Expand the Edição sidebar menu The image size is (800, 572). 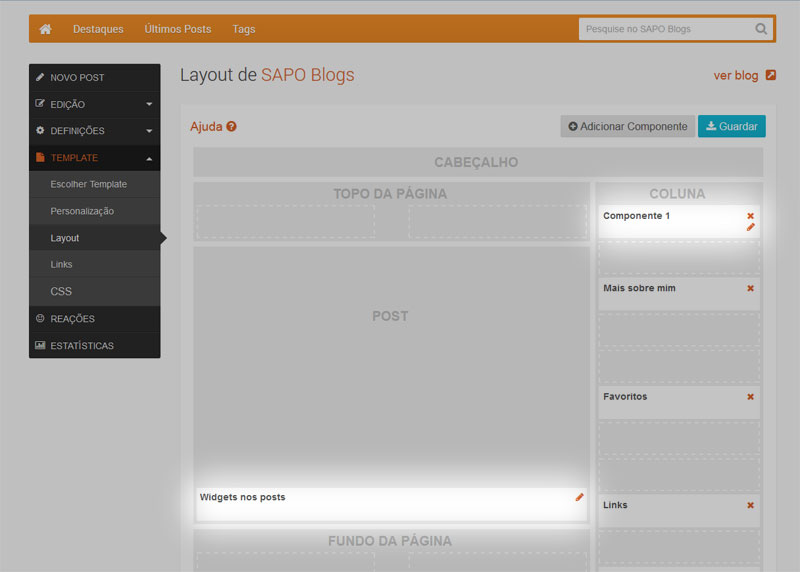coord(148,104)
